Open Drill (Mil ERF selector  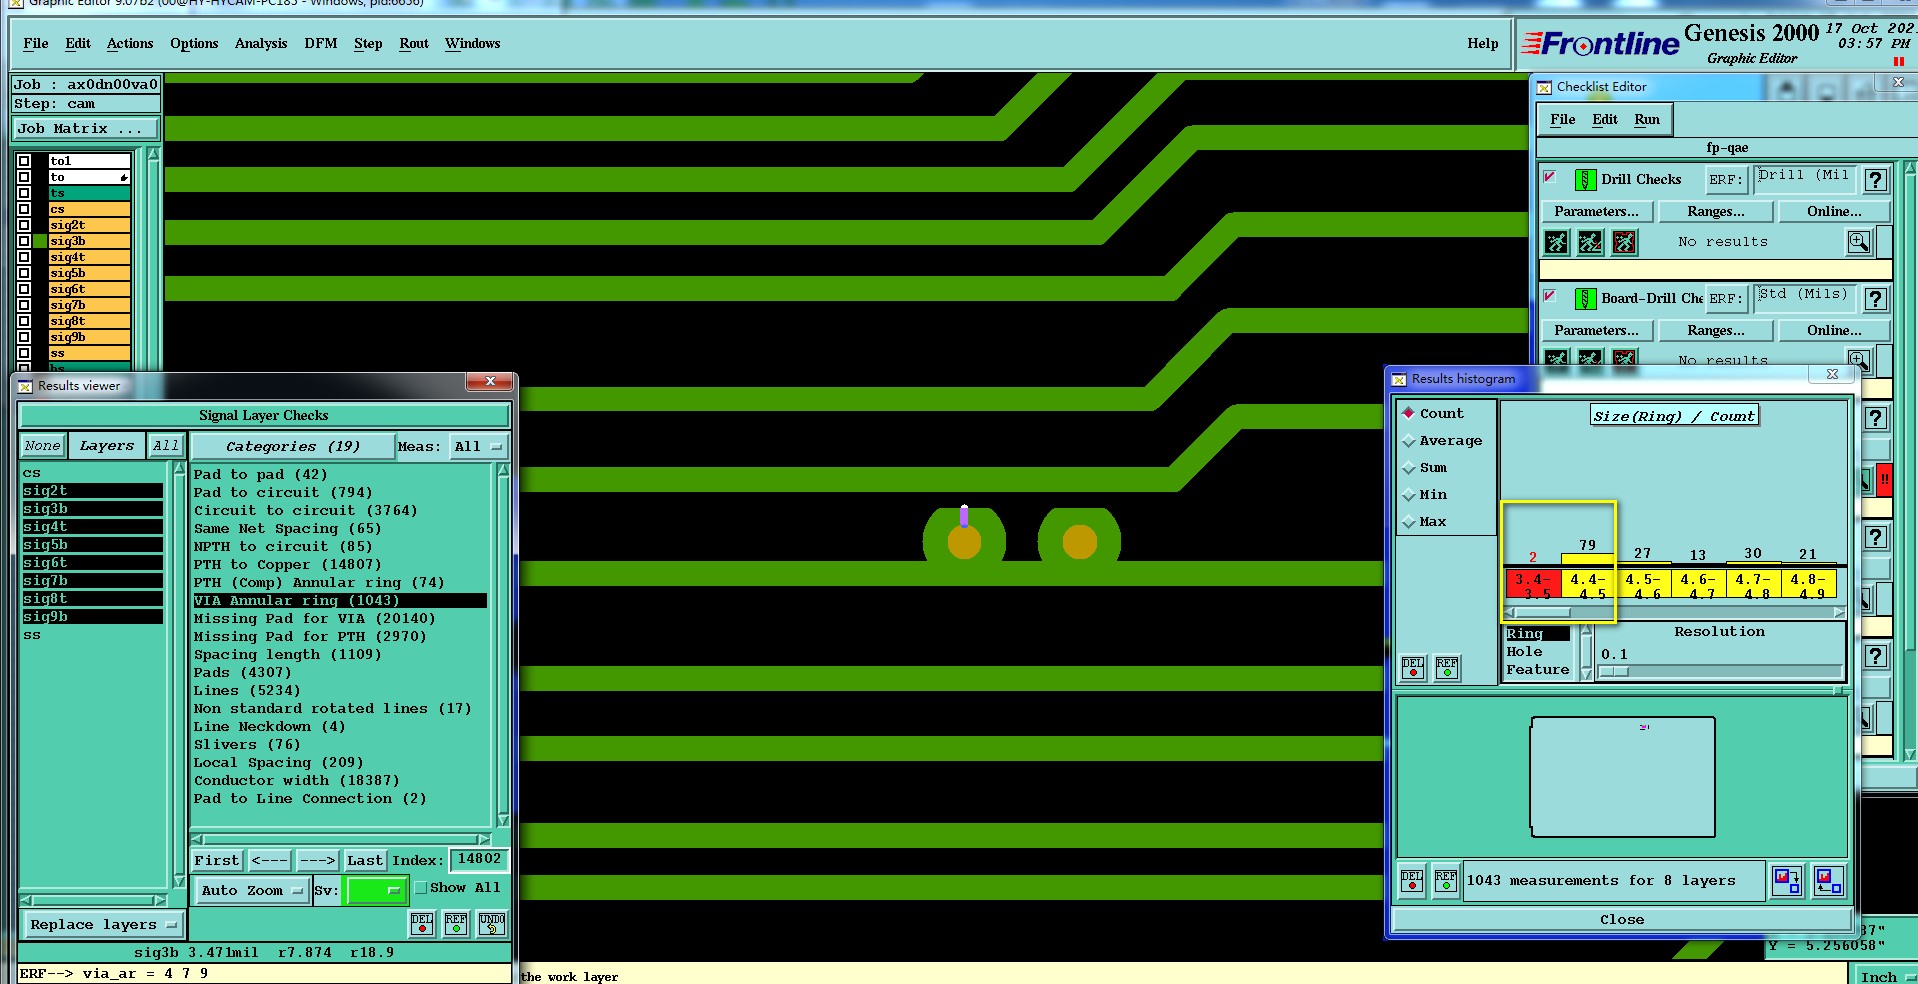tap(1805, 179)
